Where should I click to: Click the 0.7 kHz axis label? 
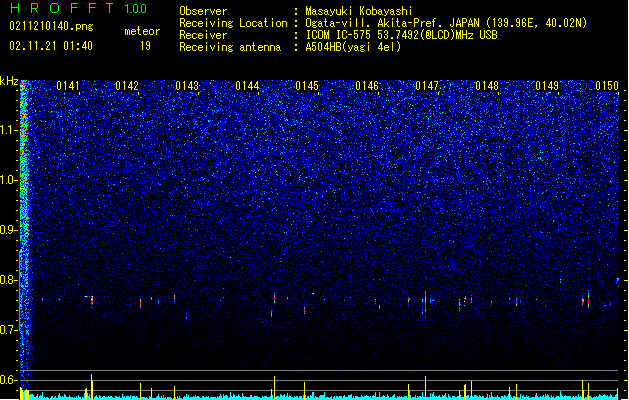click(x=9, y=330)
